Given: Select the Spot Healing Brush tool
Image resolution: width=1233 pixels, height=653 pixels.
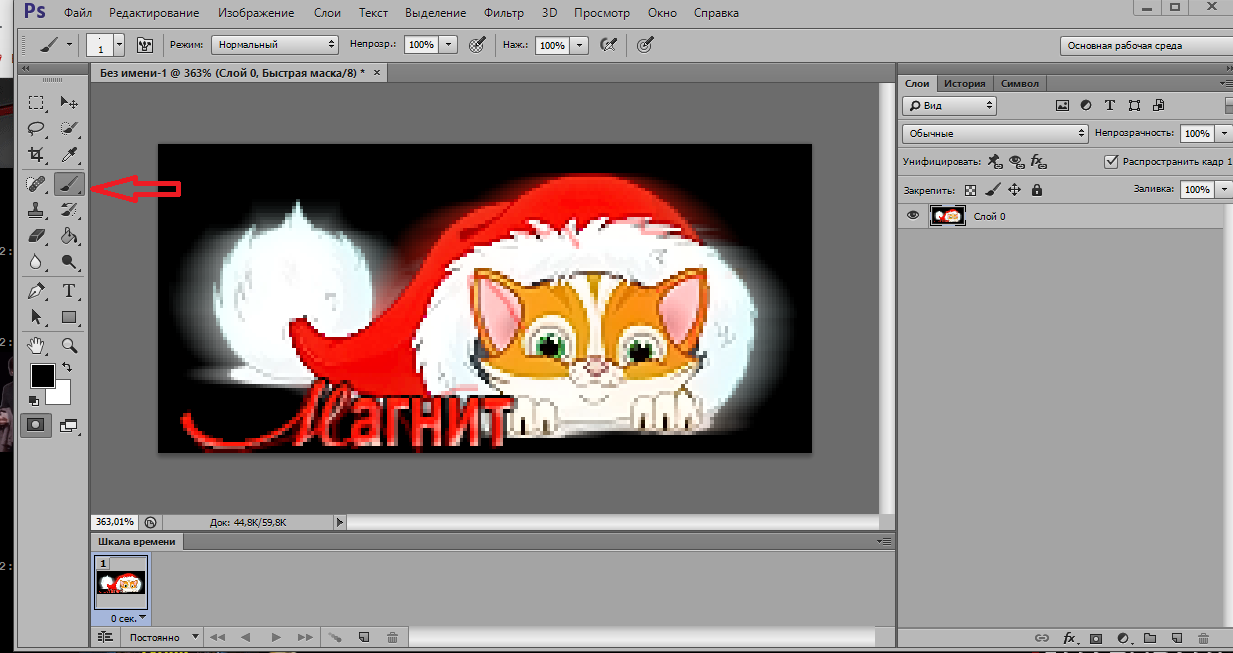Looking at the screenshot, I should pos(36,184).
